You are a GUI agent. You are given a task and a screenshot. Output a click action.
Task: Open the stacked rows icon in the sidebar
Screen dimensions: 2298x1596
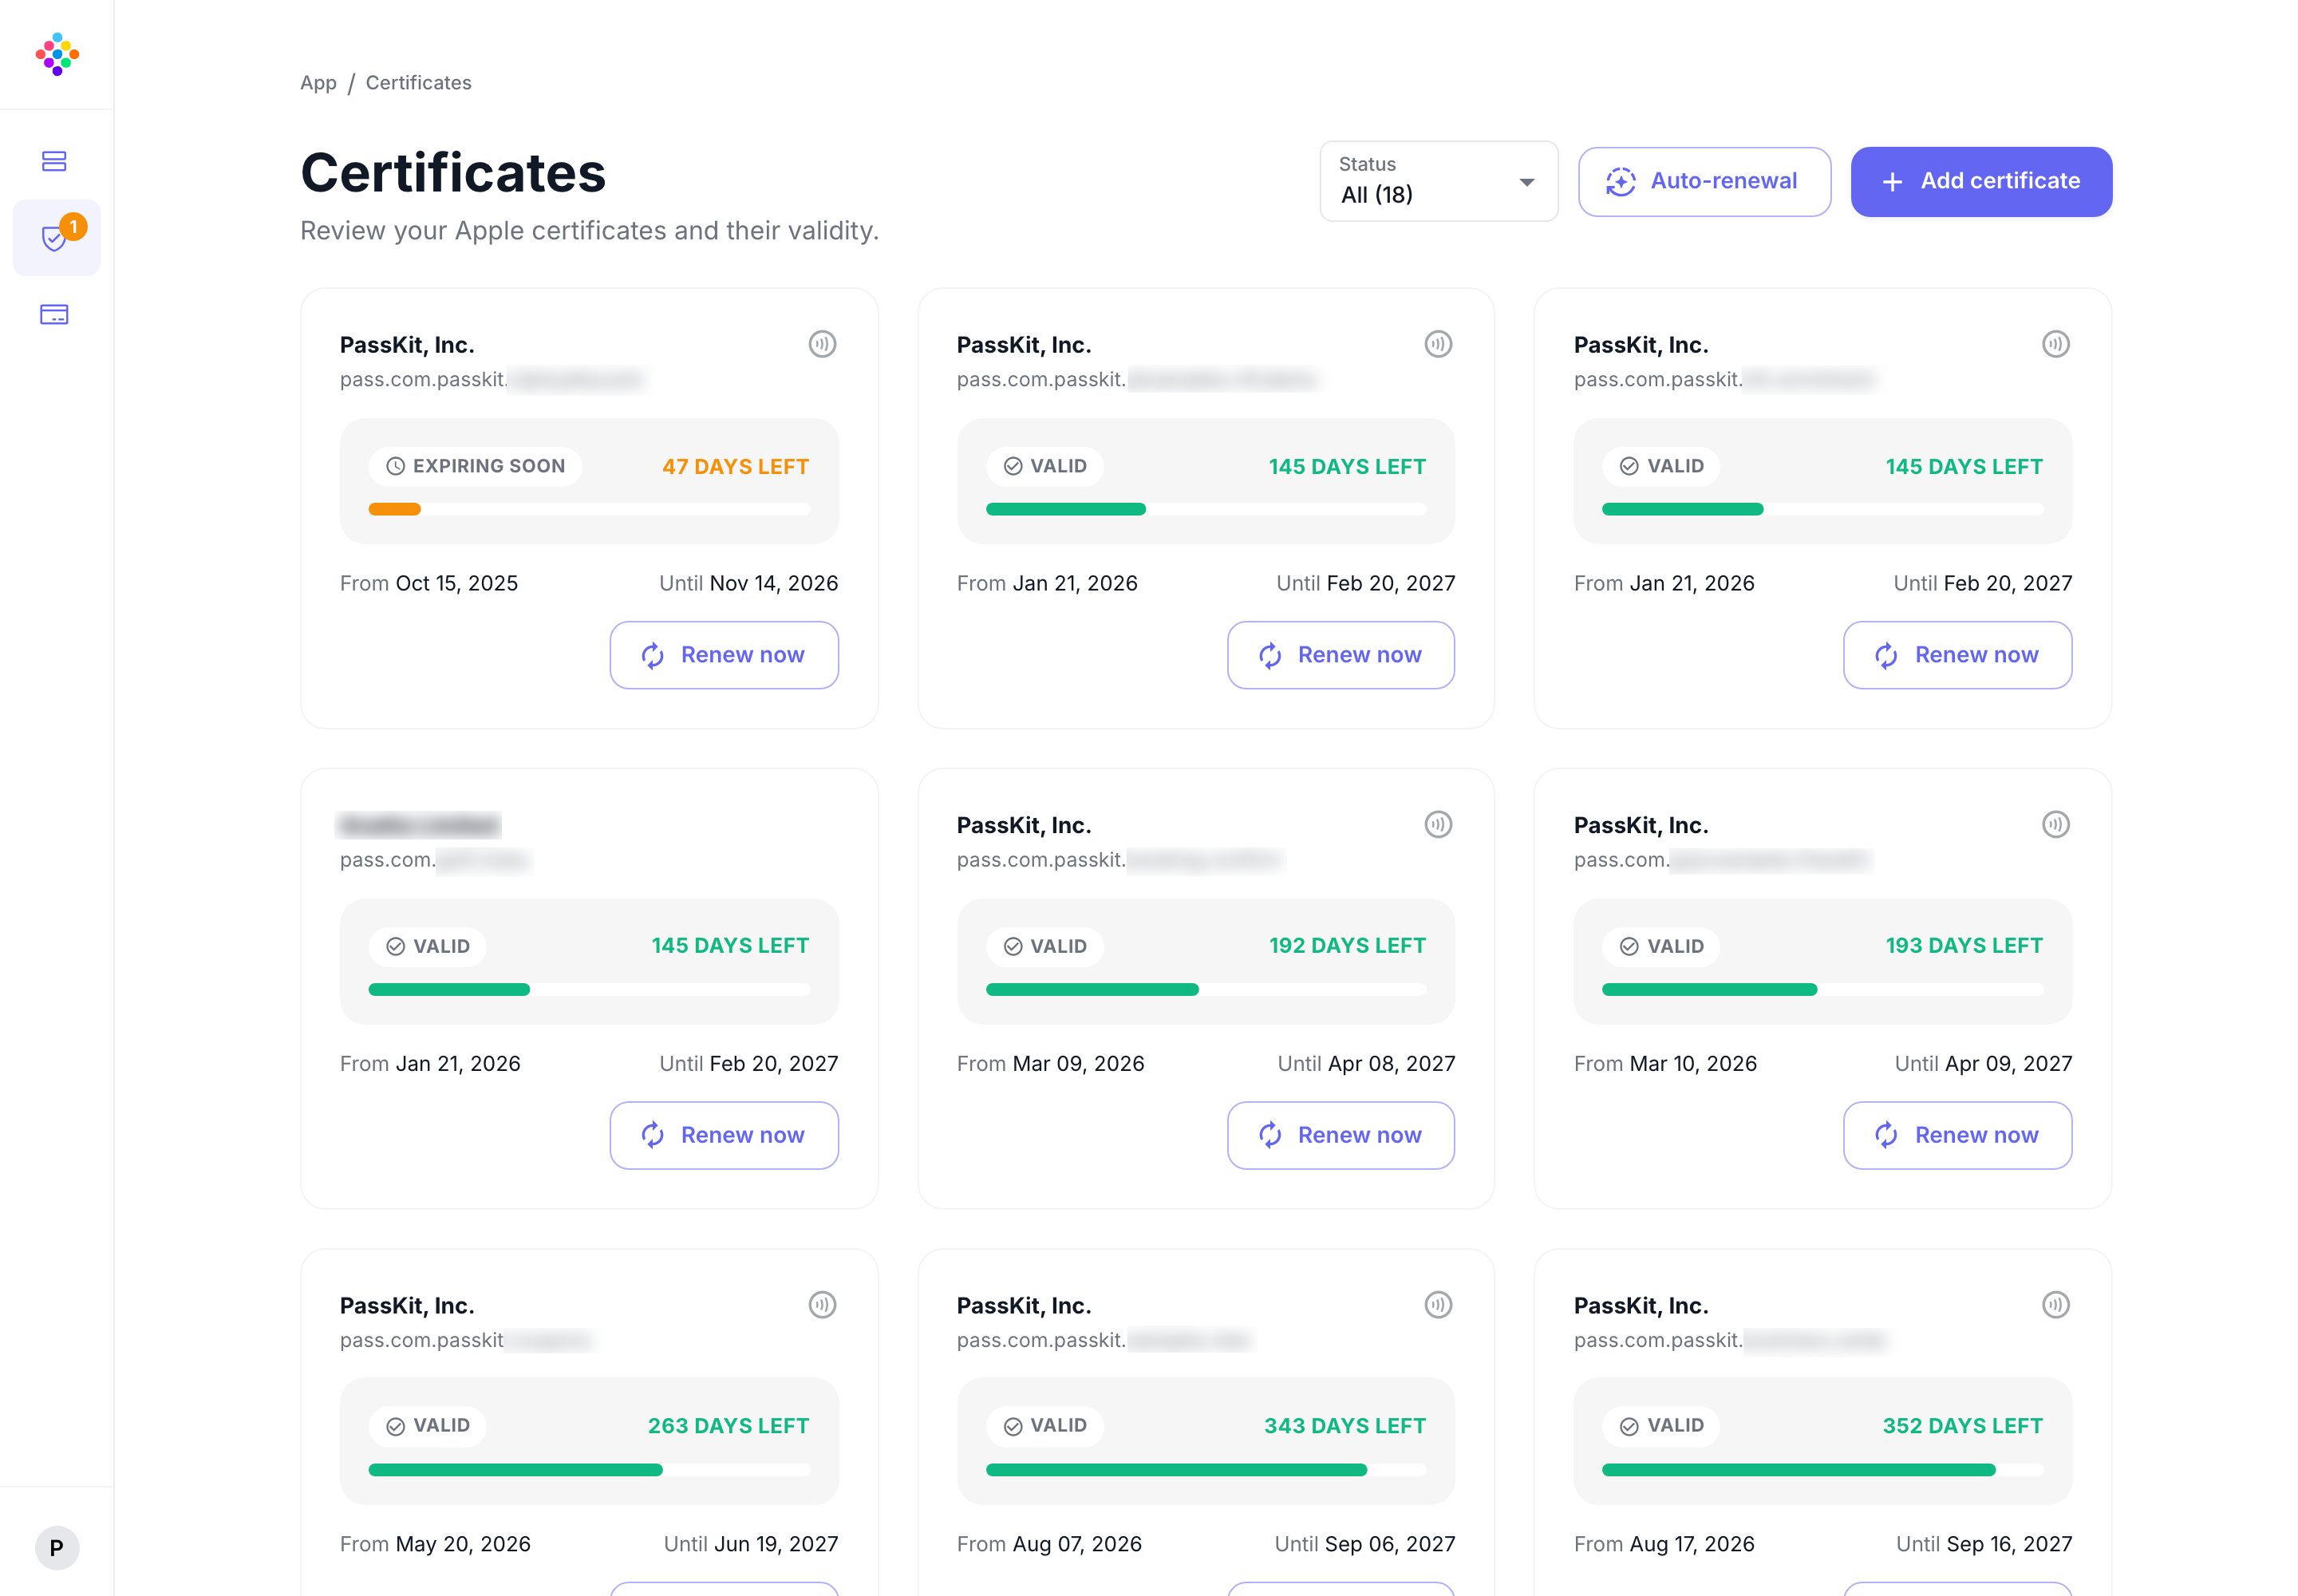click(54, 161)
